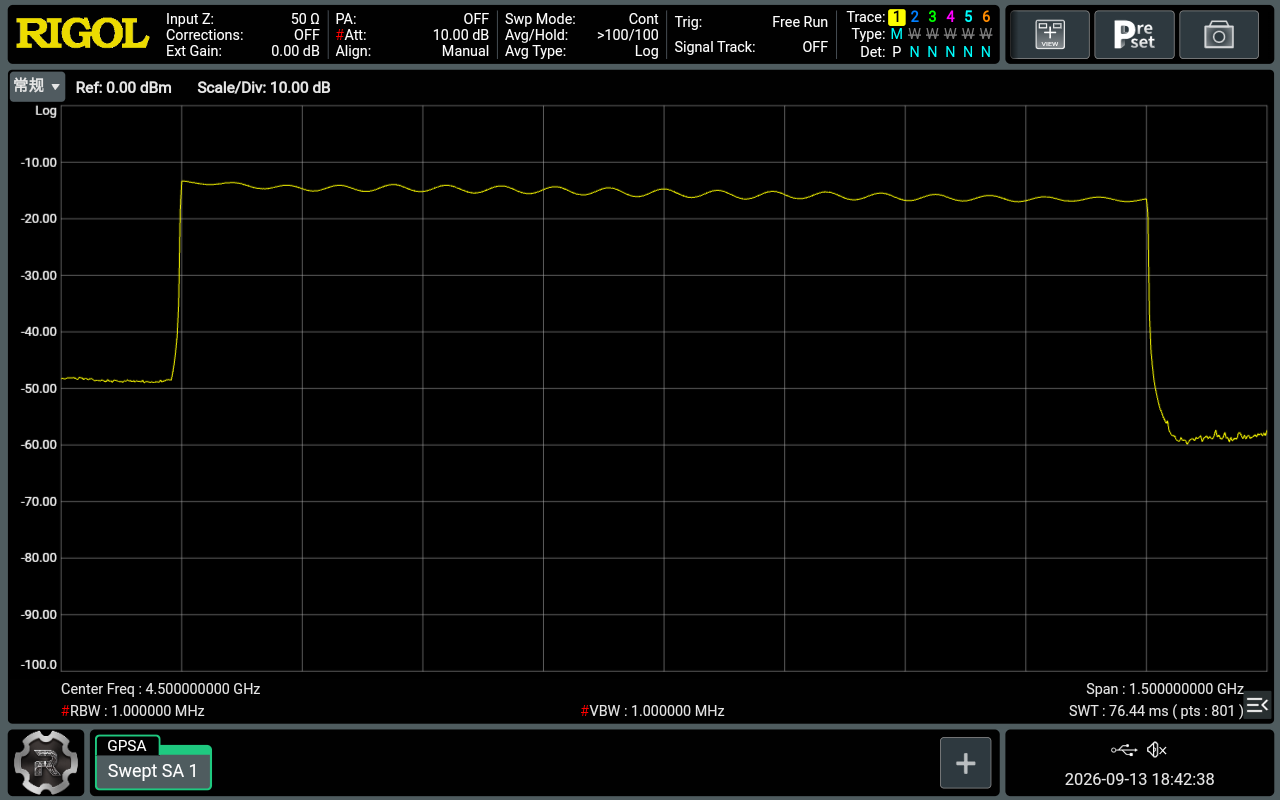Select trace 3 number
Viewport: 1280px width, 800px height.
click(932, 17)
